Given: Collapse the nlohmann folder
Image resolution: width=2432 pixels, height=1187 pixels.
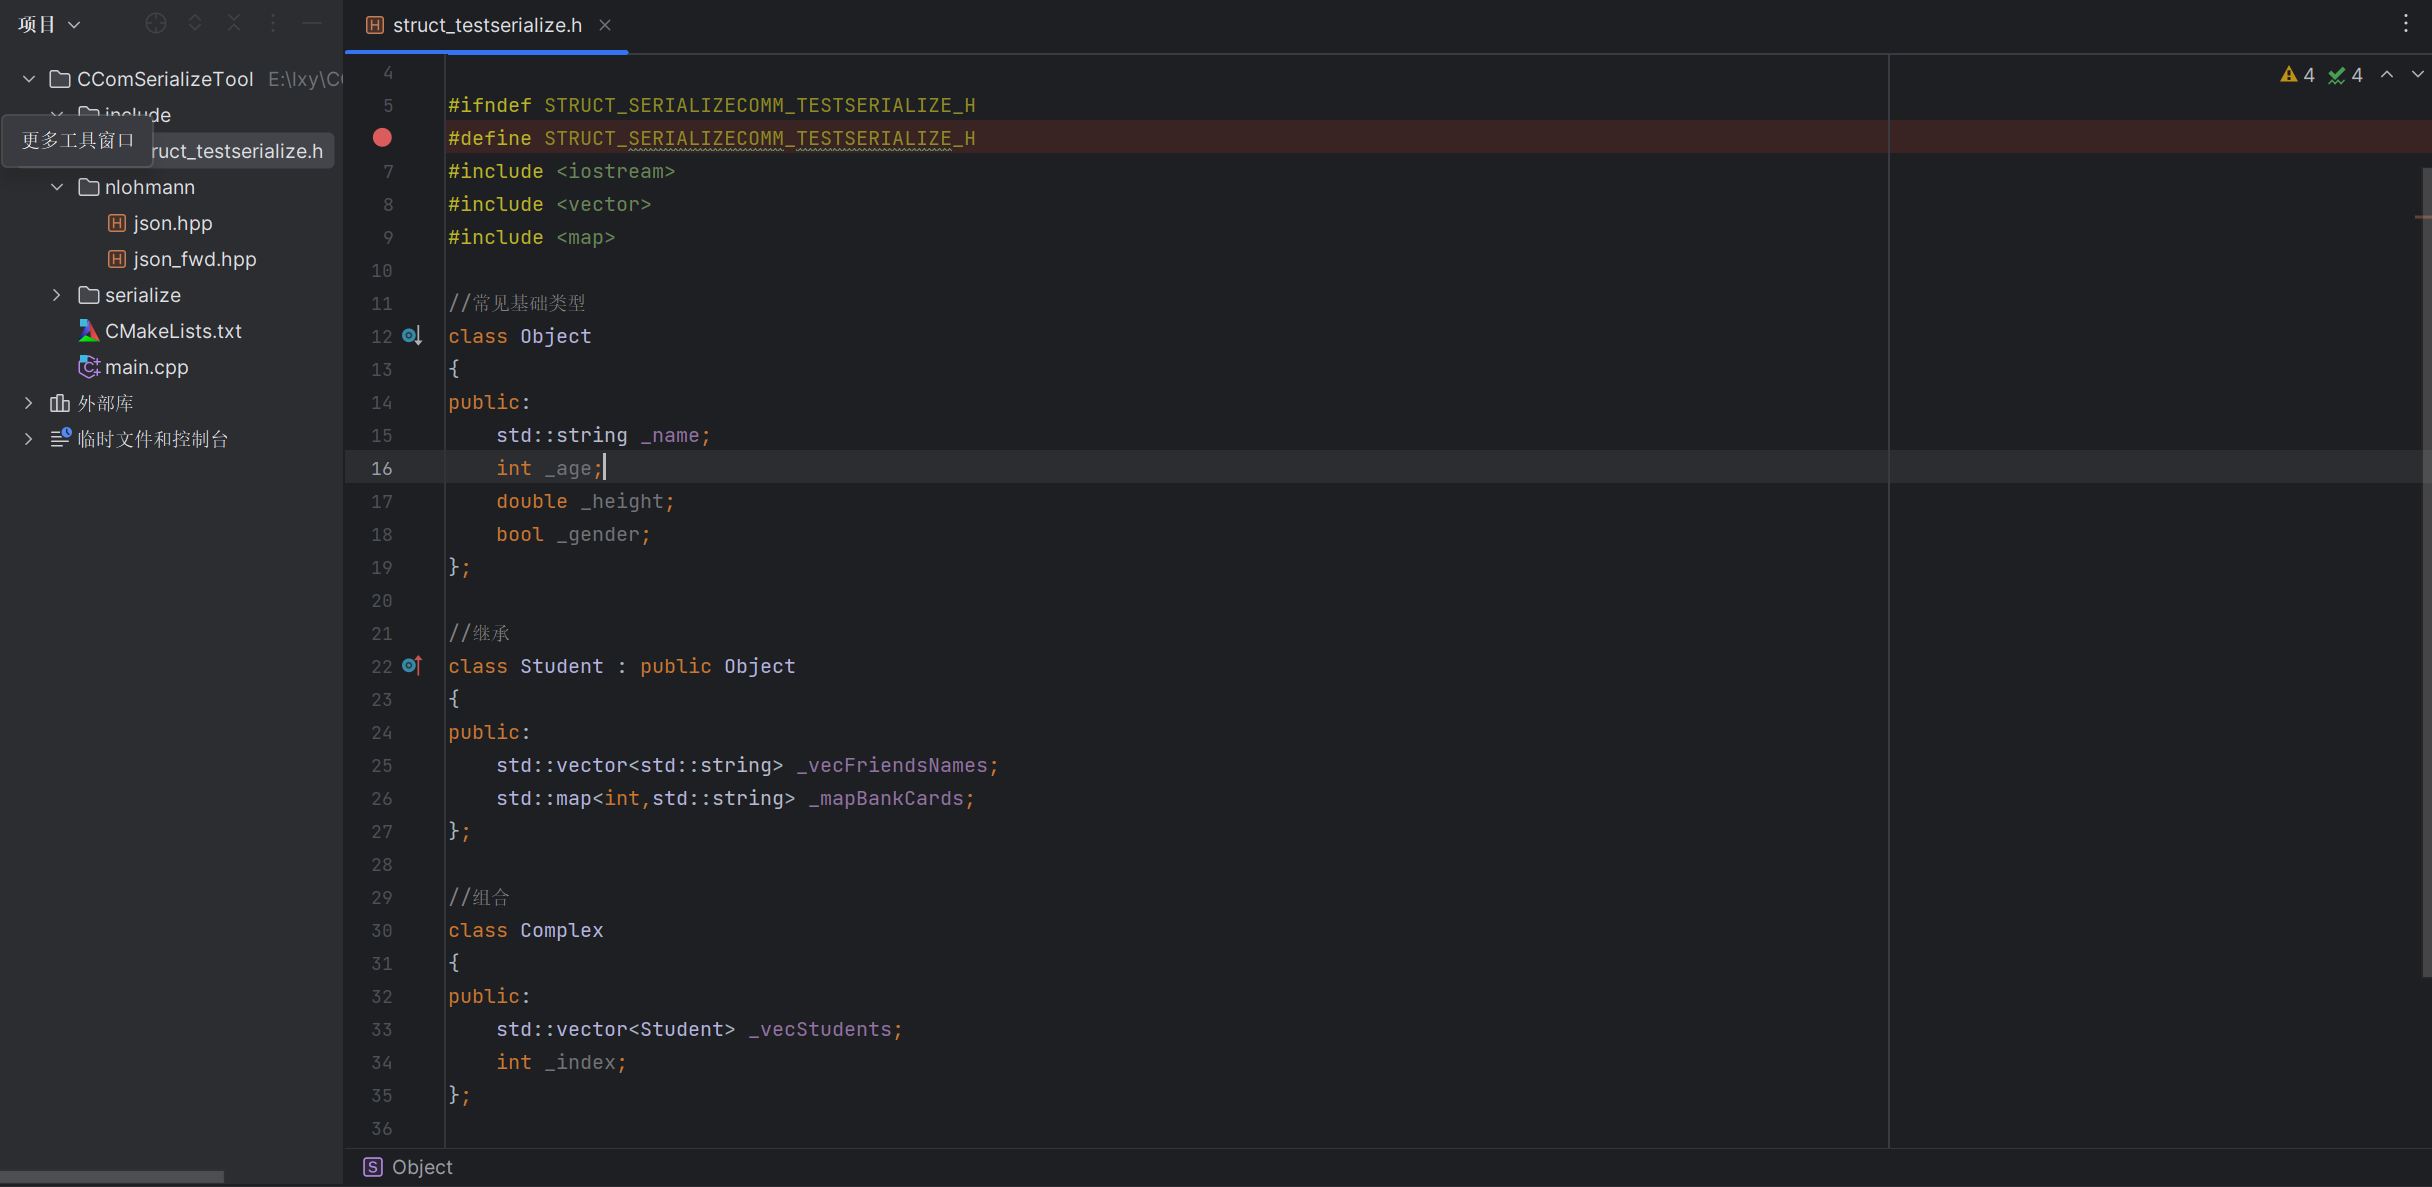Looking at the screenshot, I should point(57,187).
